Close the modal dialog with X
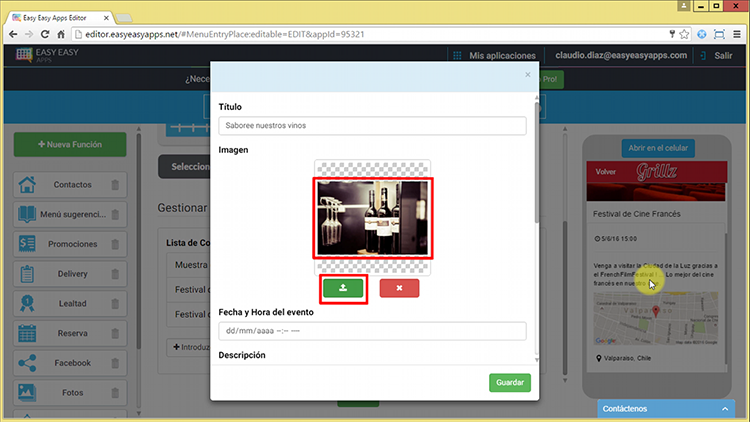This screenshot has height=422, width=750. tap(528, 74)
